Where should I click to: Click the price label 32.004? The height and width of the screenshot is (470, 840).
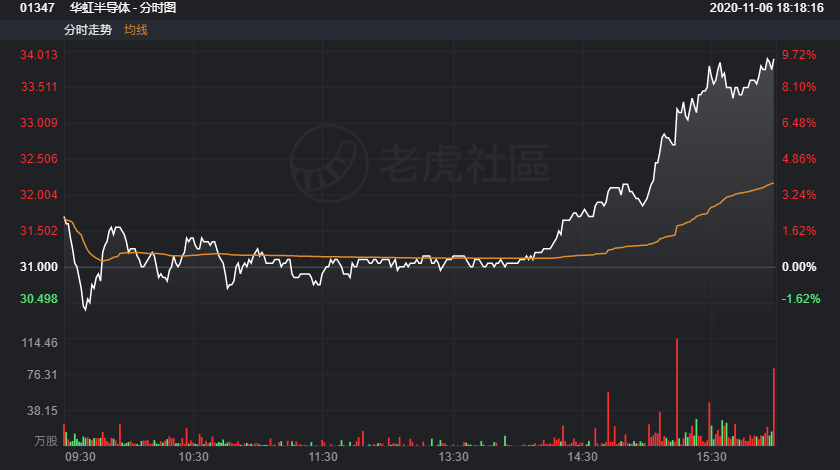tap(39, 195)
